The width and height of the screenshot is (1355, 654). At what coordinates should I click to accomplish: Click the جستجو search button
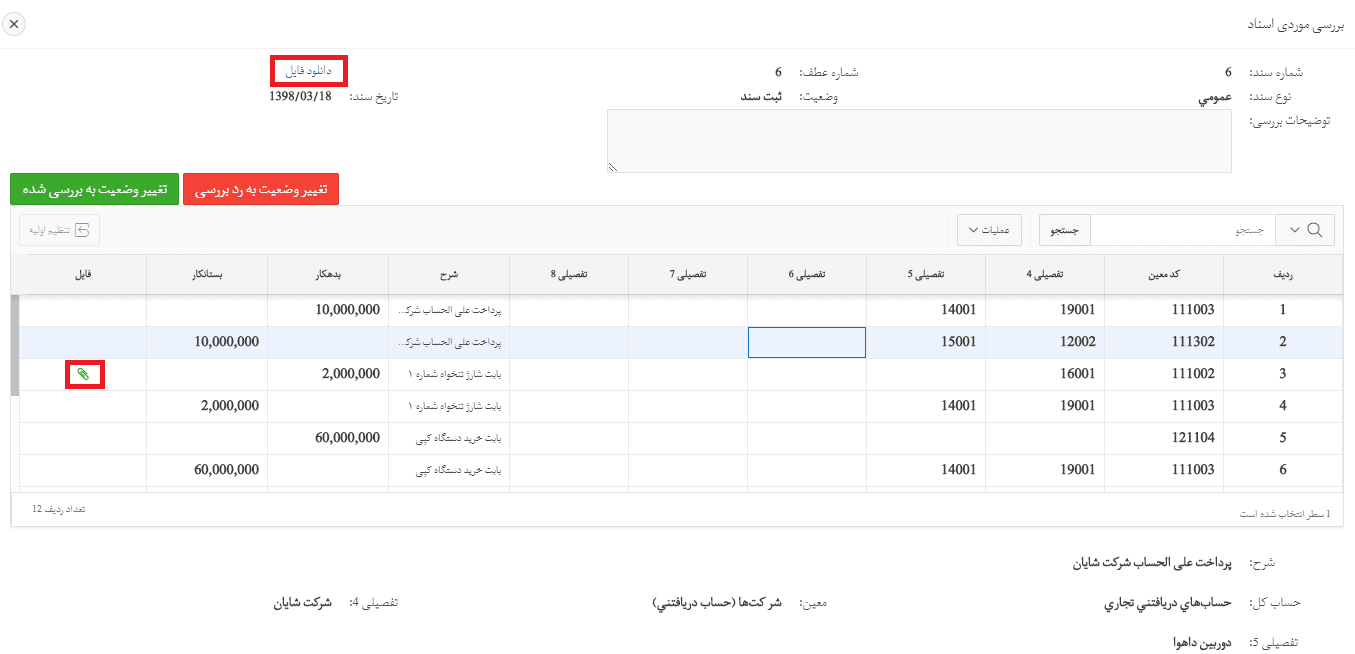click(1064, 229)
